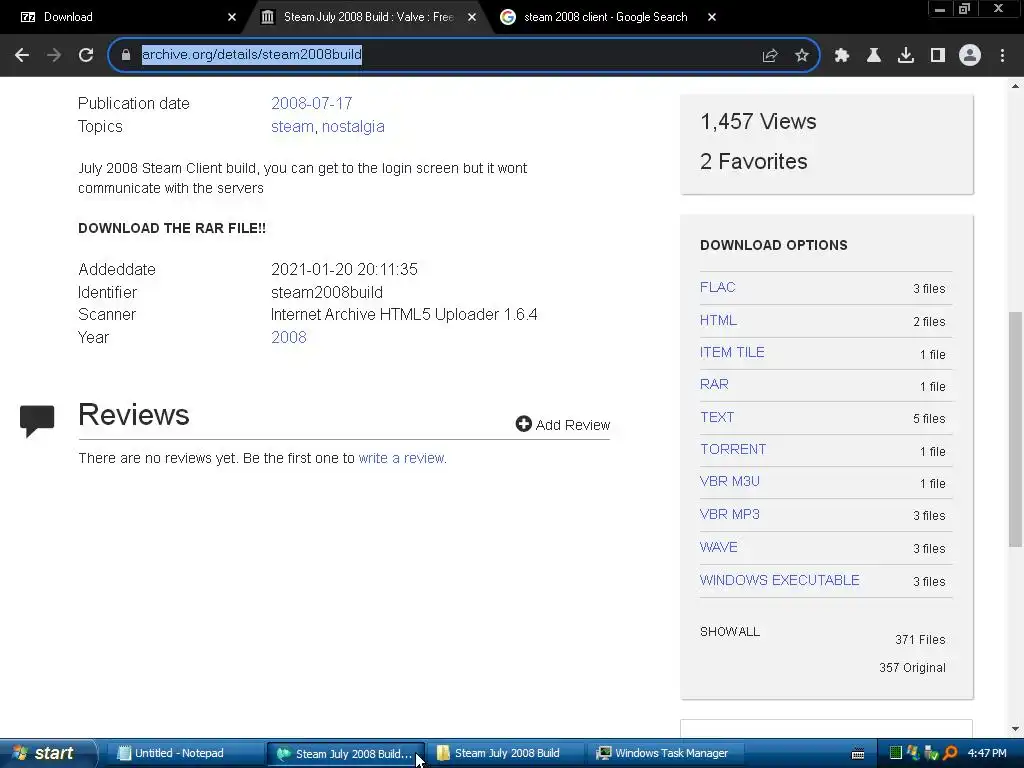This screenshot has height=768, width=1024.
Task: Click the Reviews speech bubble icon
Action: click(x=37, y=421)
